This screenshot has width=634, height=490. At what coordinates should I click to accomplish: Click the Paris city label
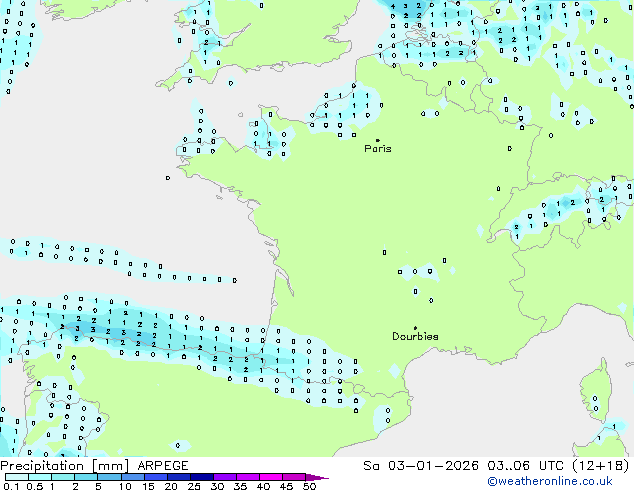378,149
